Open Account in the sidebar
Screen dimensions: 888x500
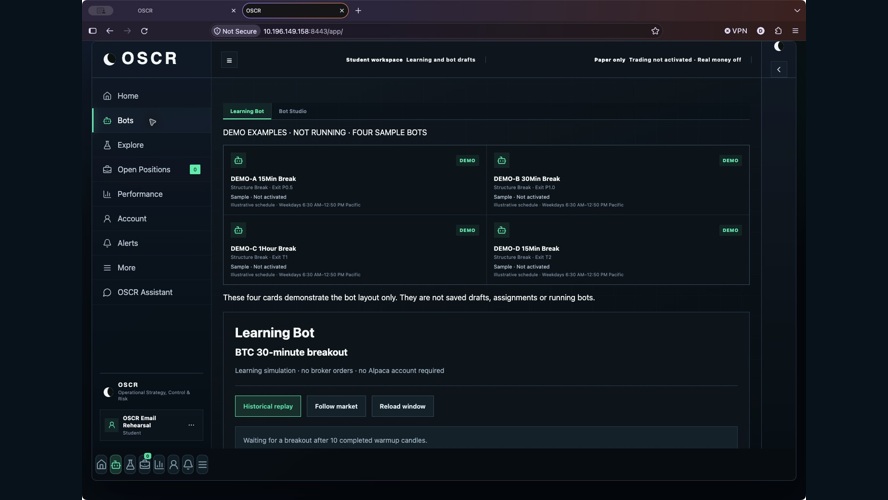[151, 219]
